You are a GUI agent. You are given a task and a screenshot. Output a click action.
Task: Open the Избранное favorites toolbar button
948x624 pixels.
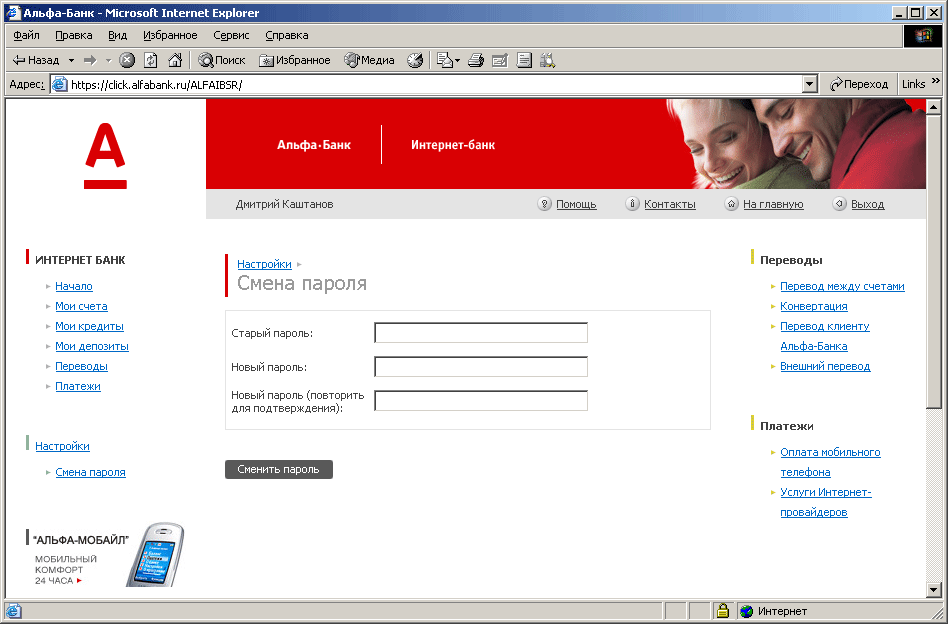tap(294, 60)
